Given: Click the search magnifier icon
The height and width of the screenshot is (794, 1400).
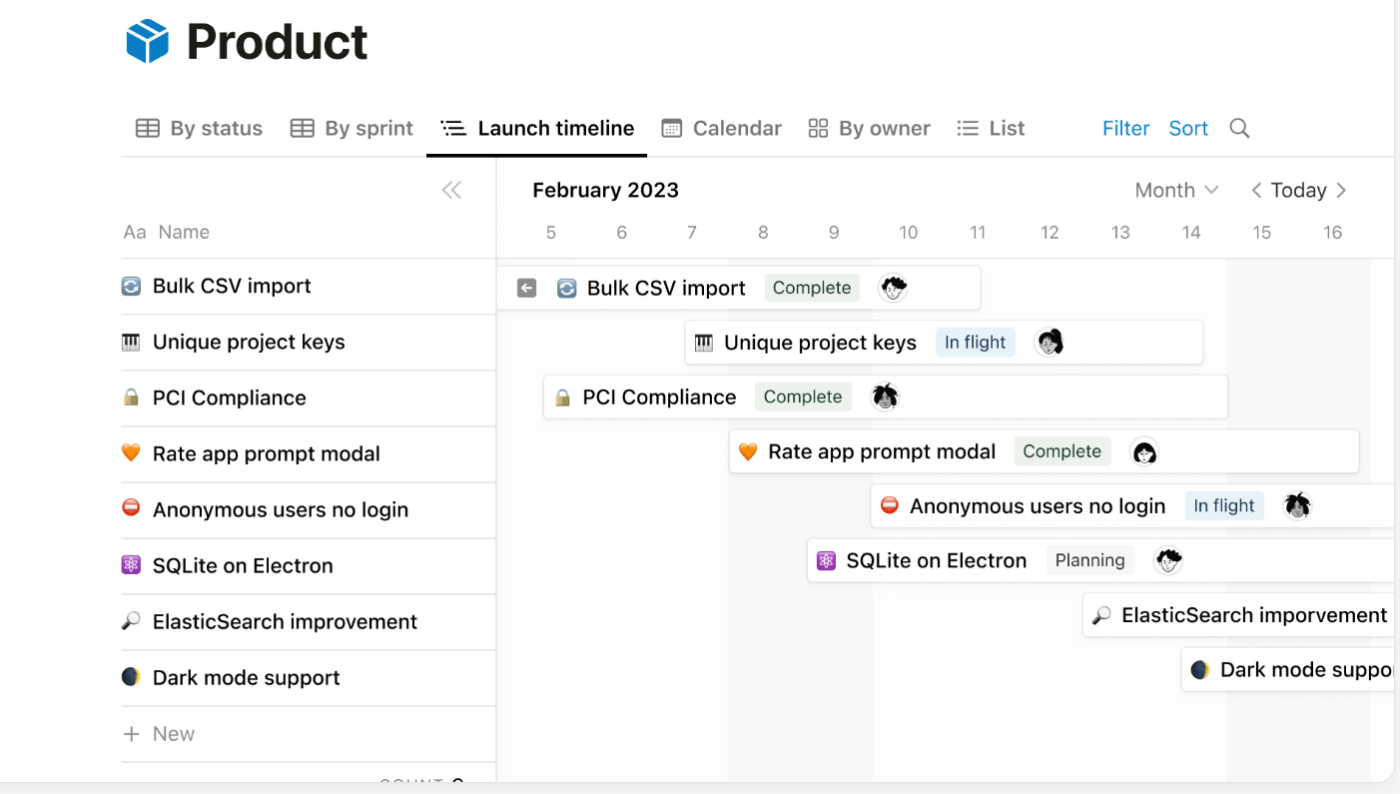Looking at the screenshot, I should [x=1239, y=128].
